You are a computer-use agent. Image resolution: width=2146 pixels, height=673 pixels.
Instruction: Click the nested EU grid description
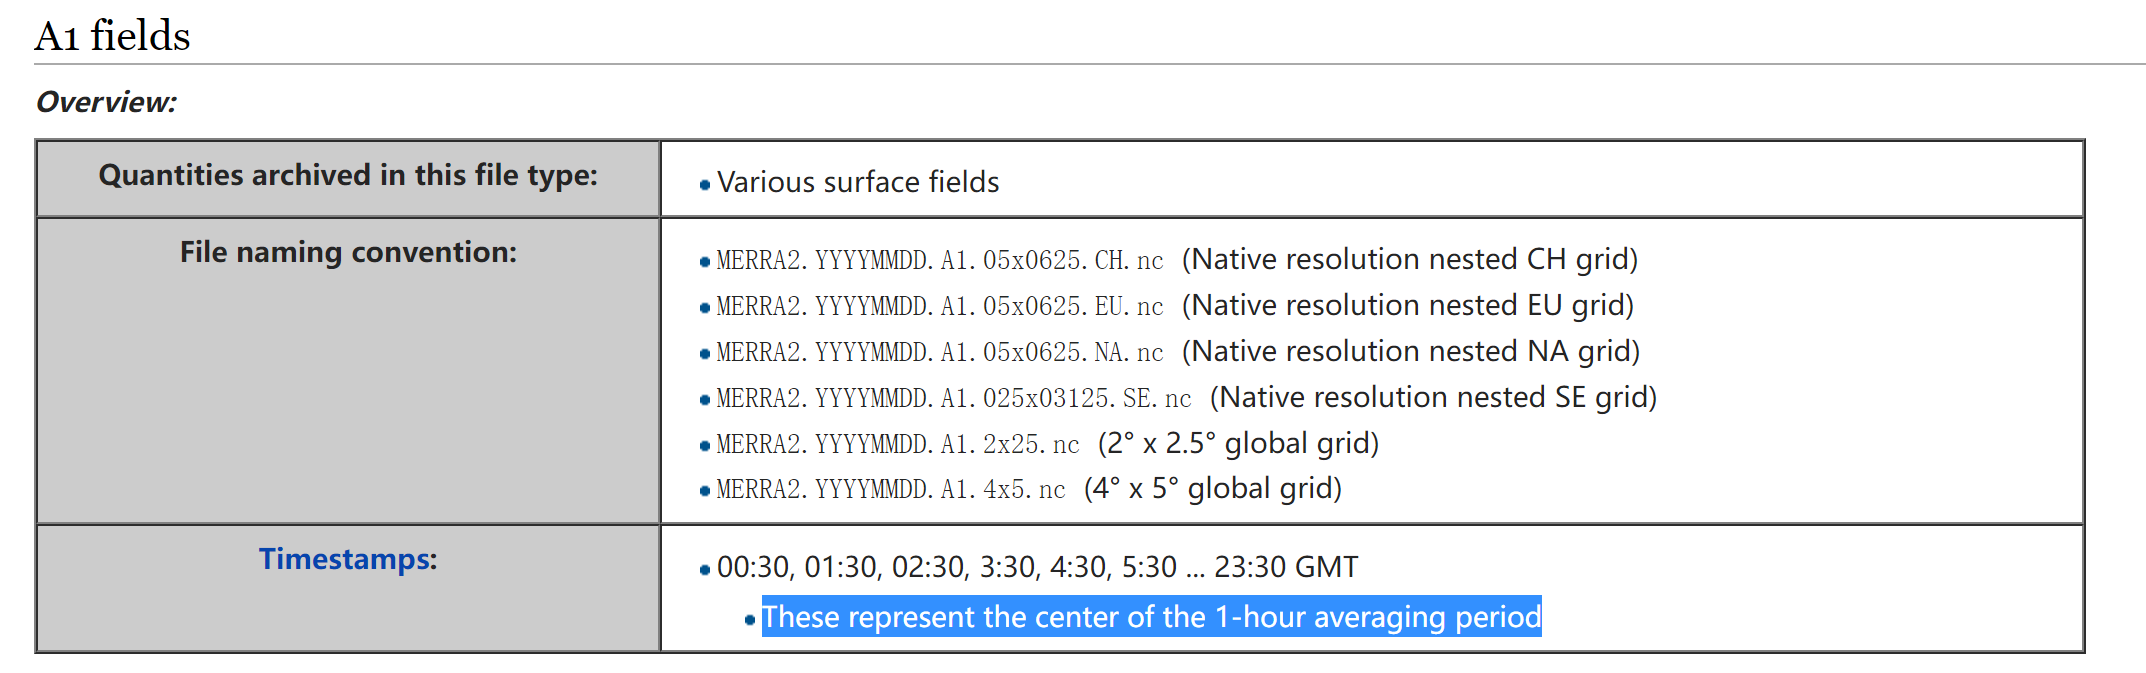click(1408, 306)
